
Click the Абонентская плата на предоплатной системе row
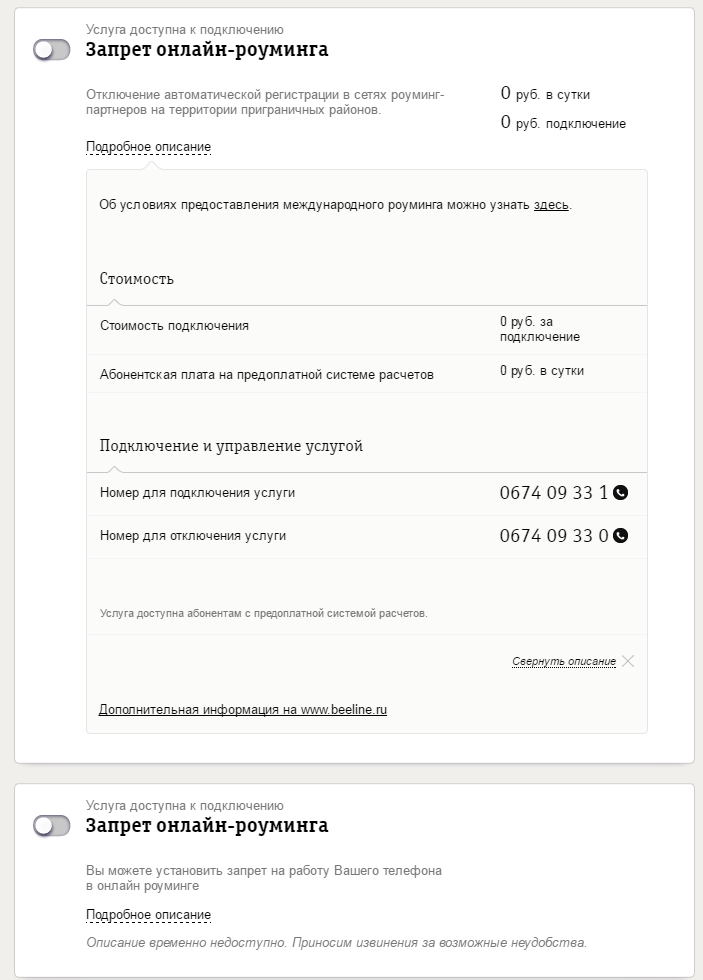[267, 375]
